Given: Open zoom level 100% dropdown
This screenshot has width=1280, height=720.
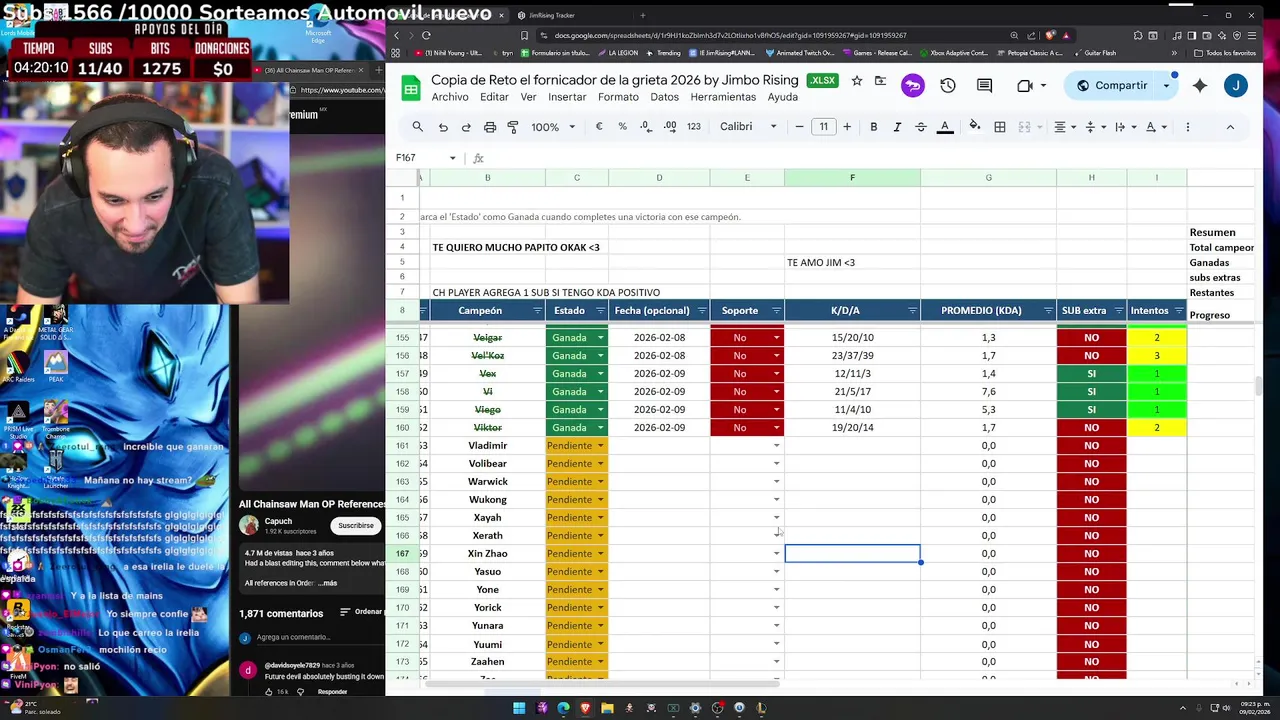Looking at the screenshot, I should [553, 127].
